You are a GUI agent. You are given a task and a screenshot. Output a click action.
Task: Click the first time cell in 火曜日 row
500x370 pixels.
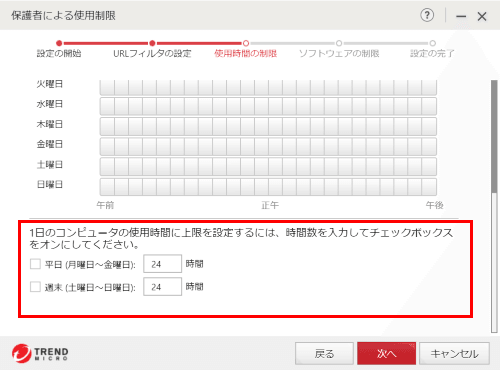click(x=107, y=87)
